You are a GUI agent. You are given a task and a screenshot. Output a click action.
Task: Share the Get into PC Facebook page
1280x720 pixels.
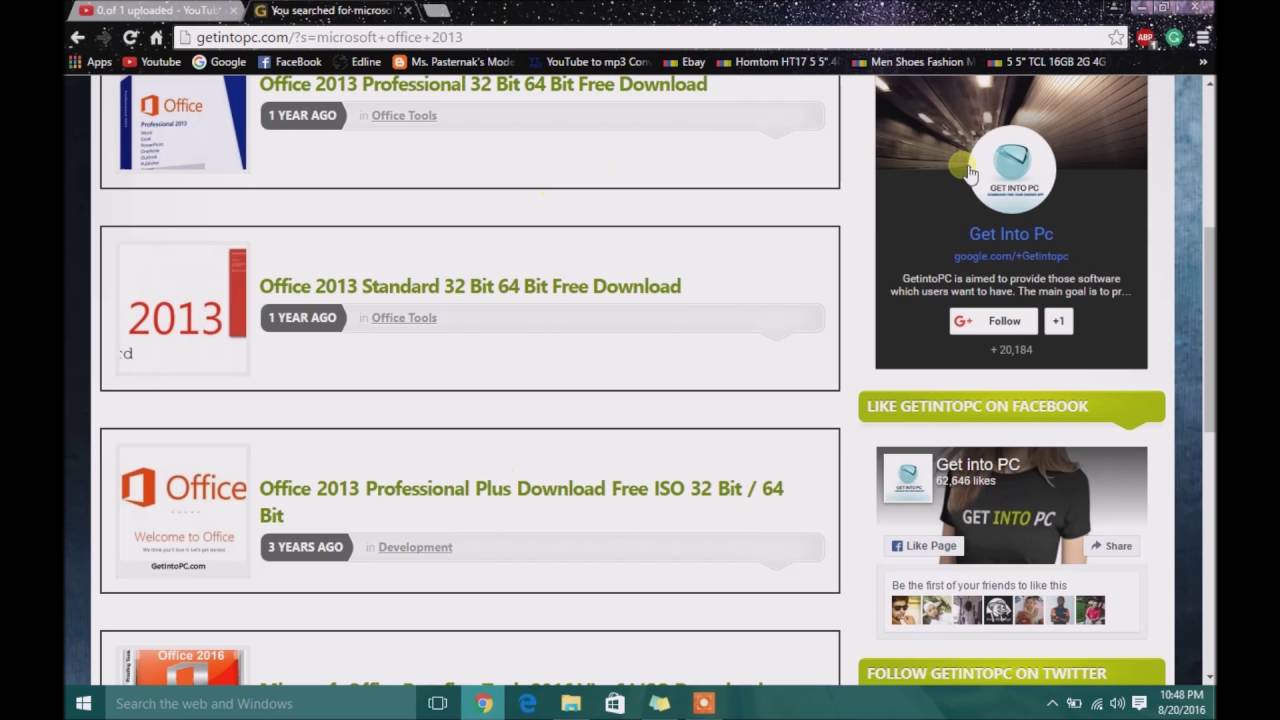[1112, 546]
